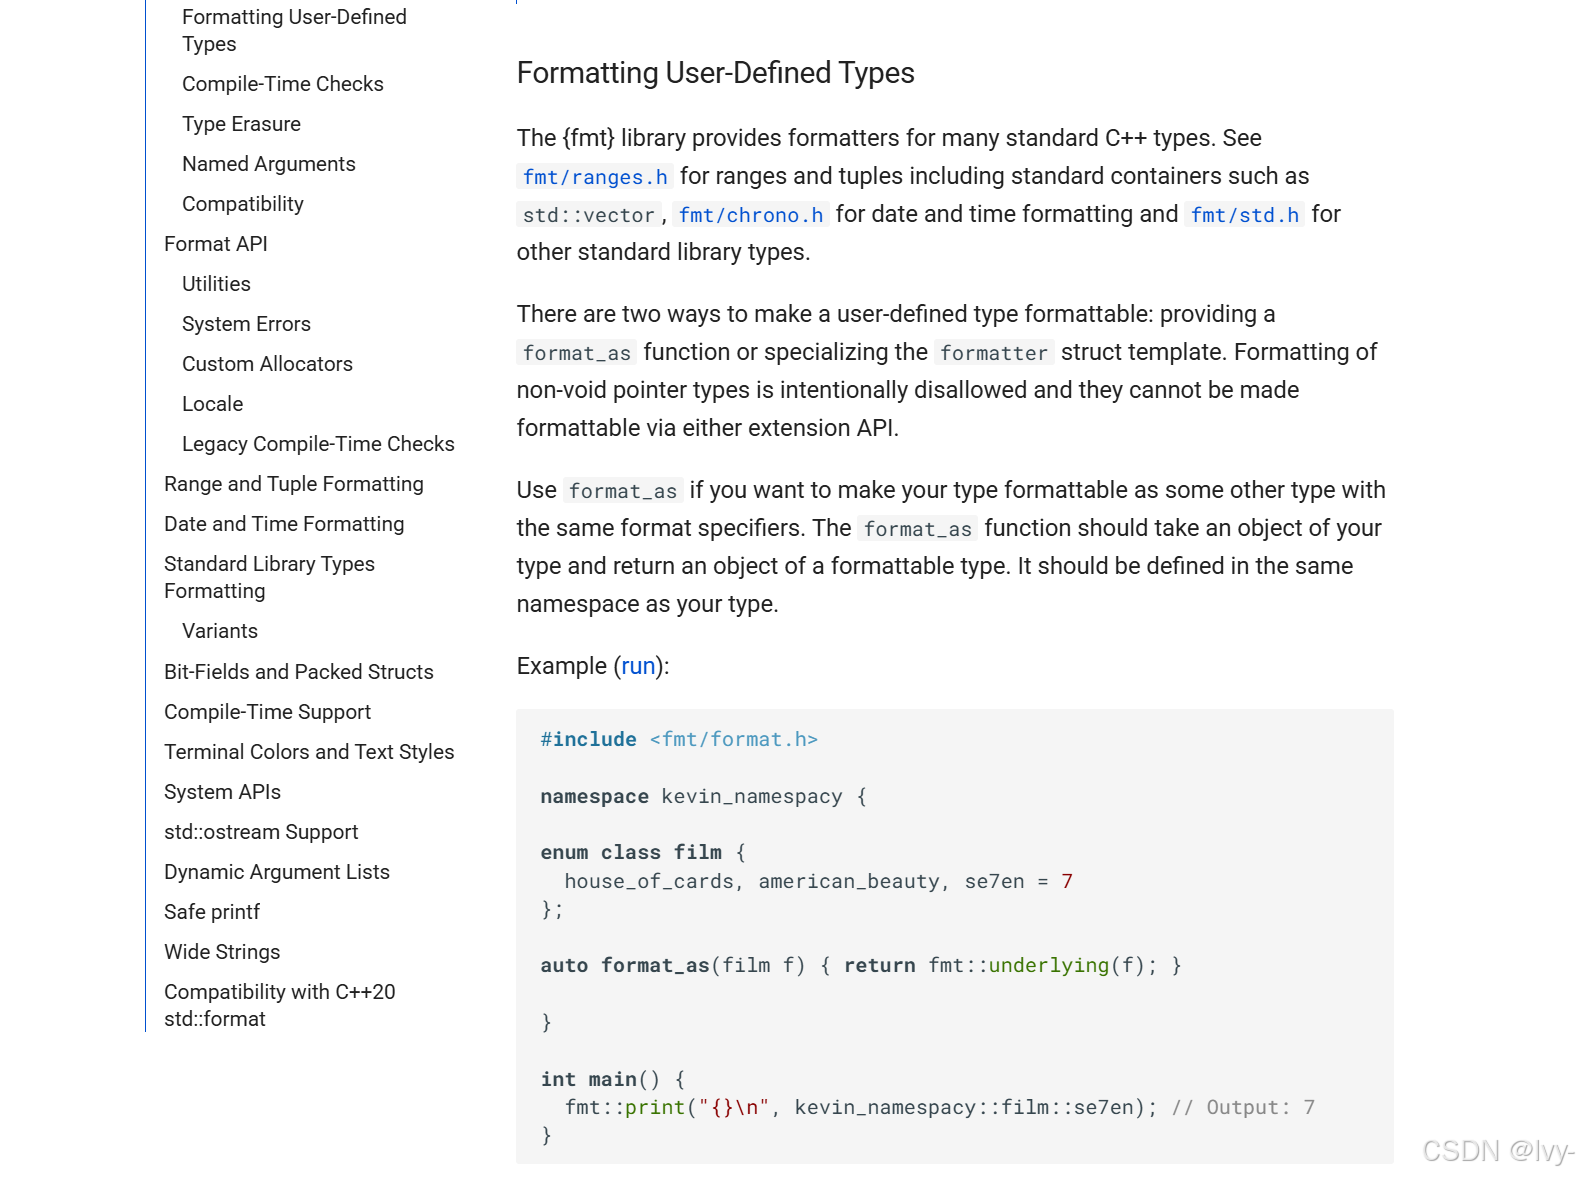Viewport: 1580px width, 1178px height.
Task: Open Formatting User-Defined Types sidebar link
Action: 294,30
